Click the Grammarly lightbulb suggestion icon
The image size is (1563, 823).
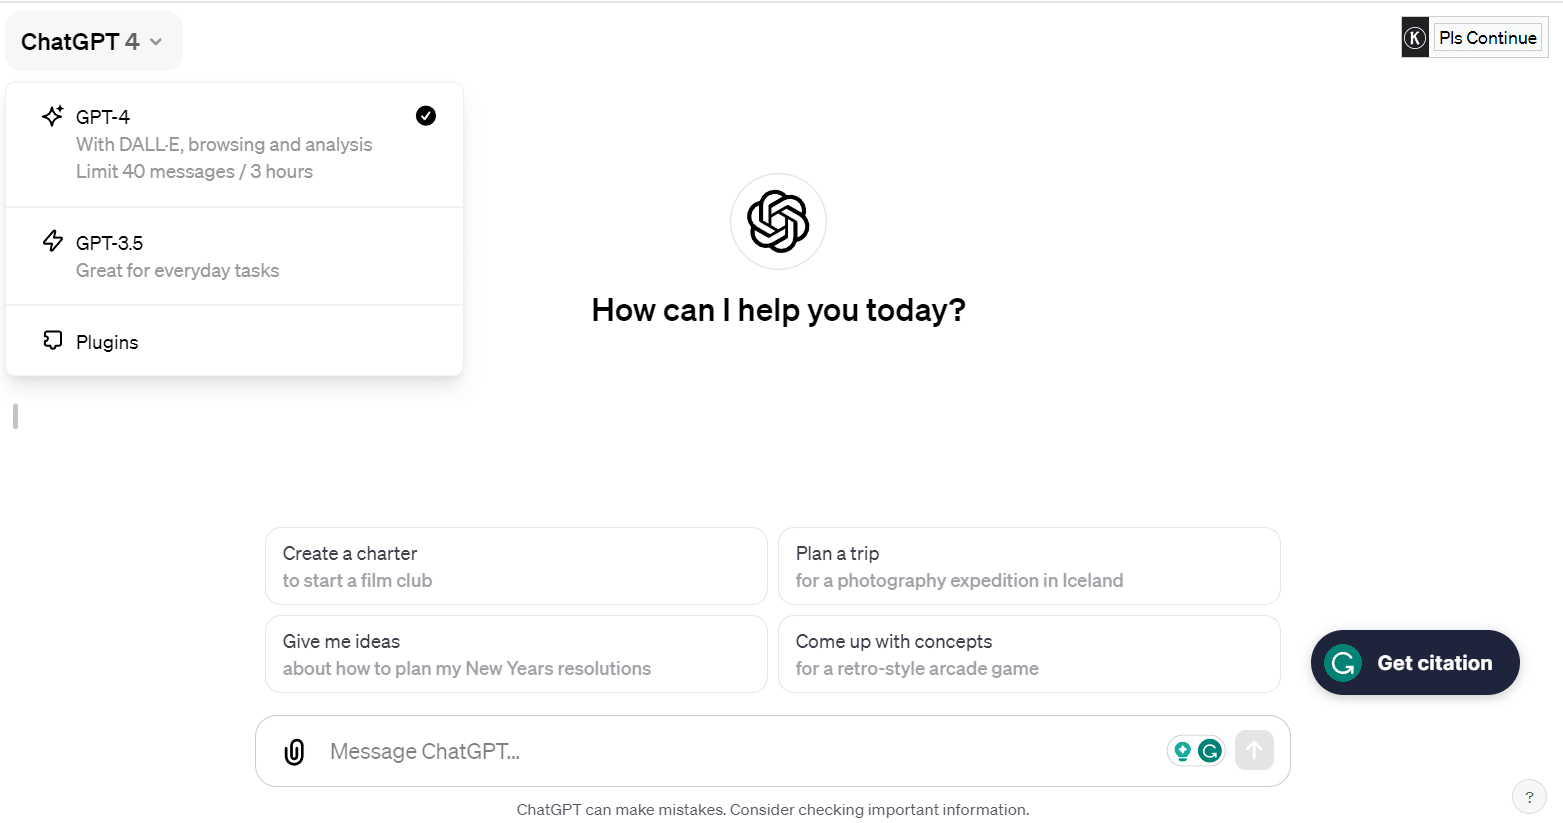pos(1183,751)
